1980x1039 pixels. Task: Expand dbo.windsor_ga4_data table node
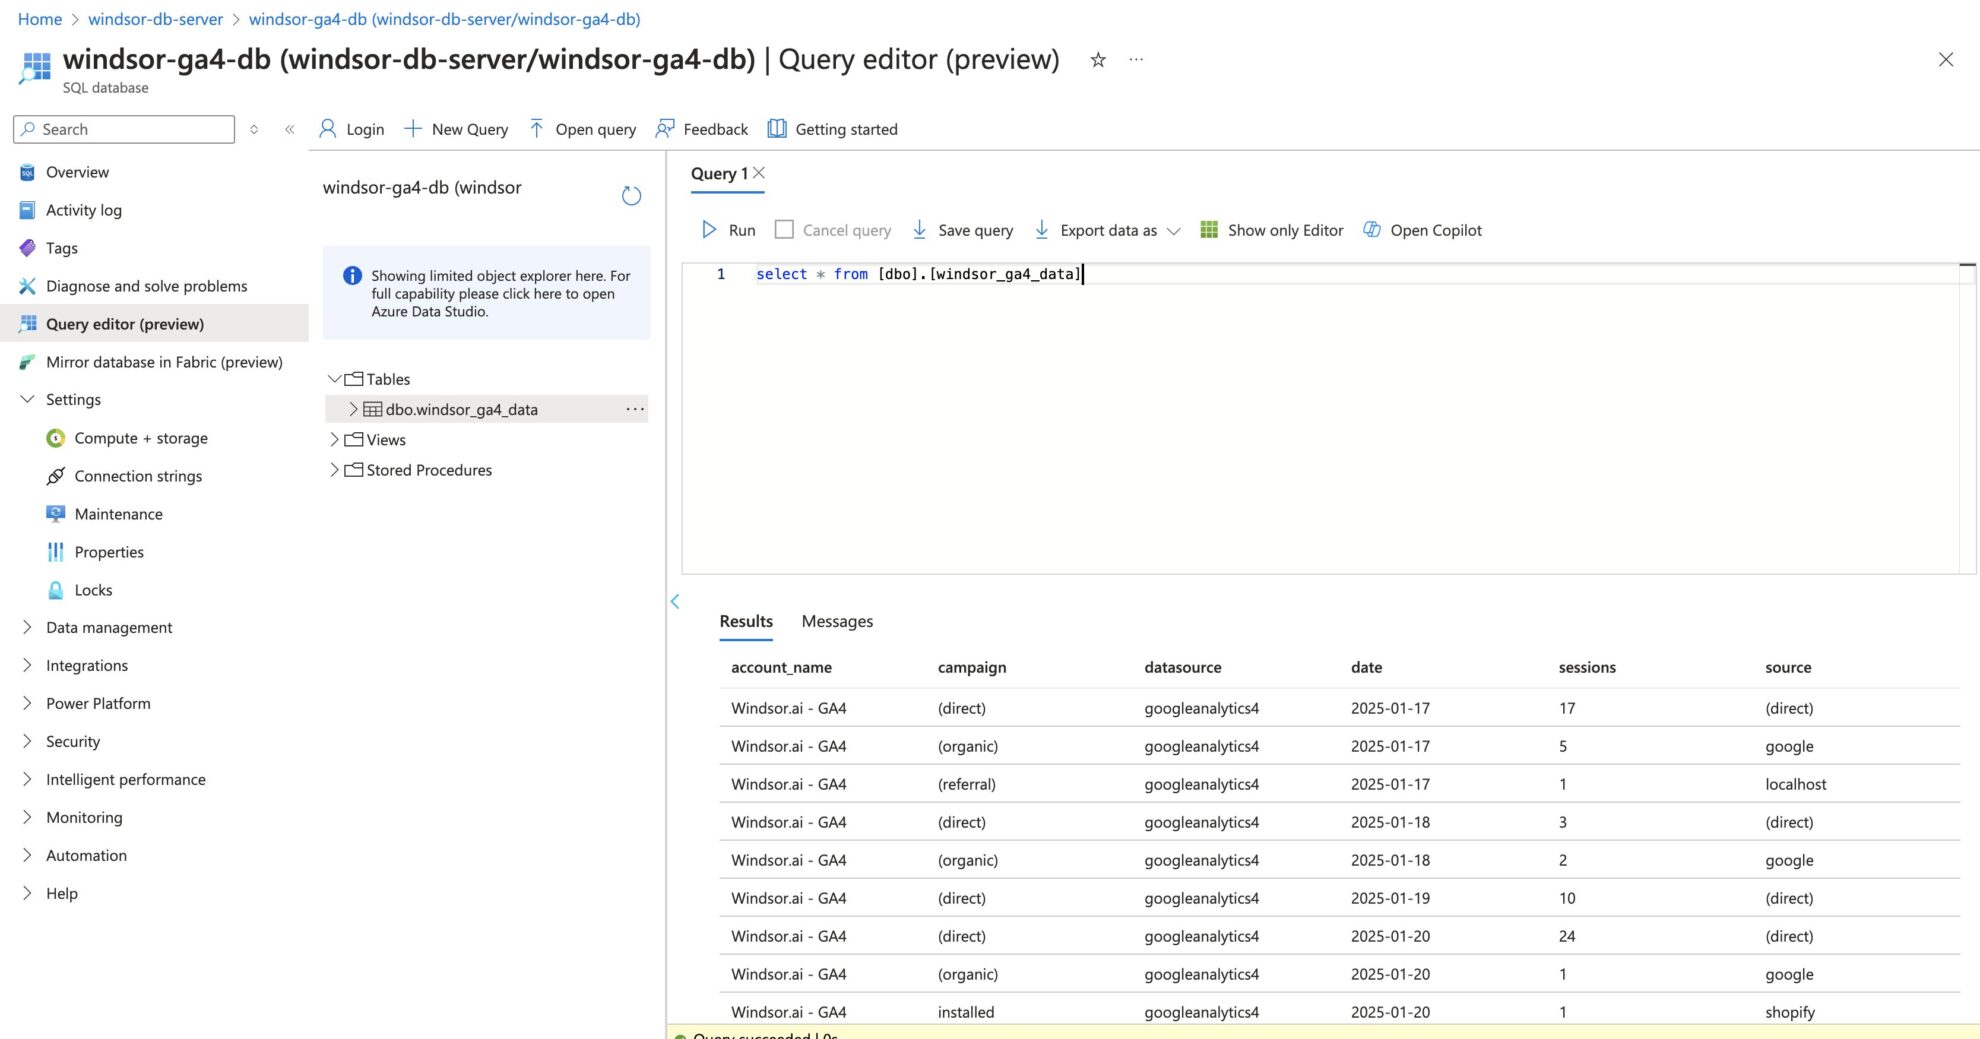click(x=353, y=409)
